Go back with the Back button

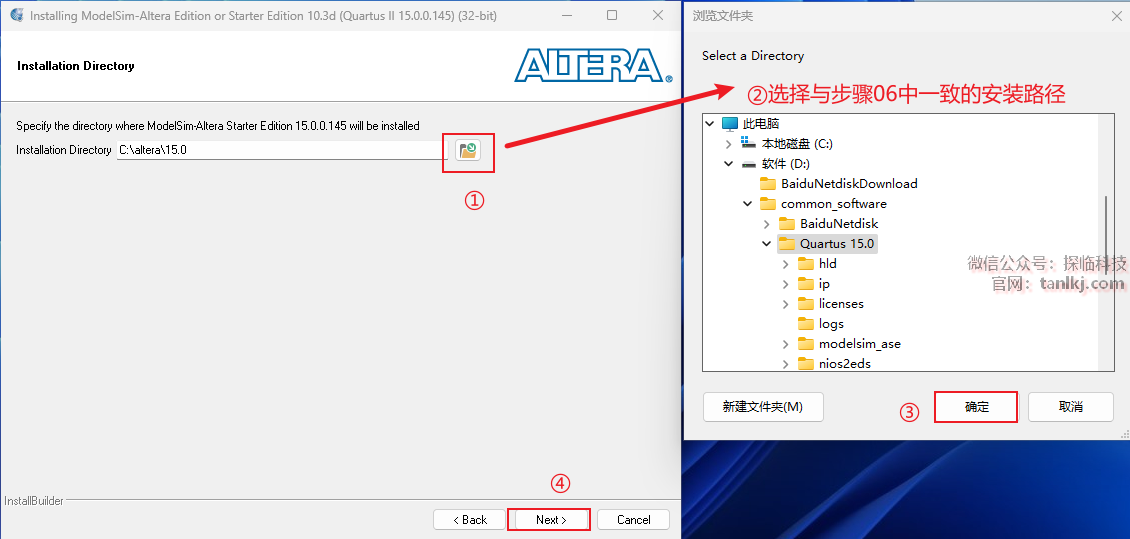[469, 520]
